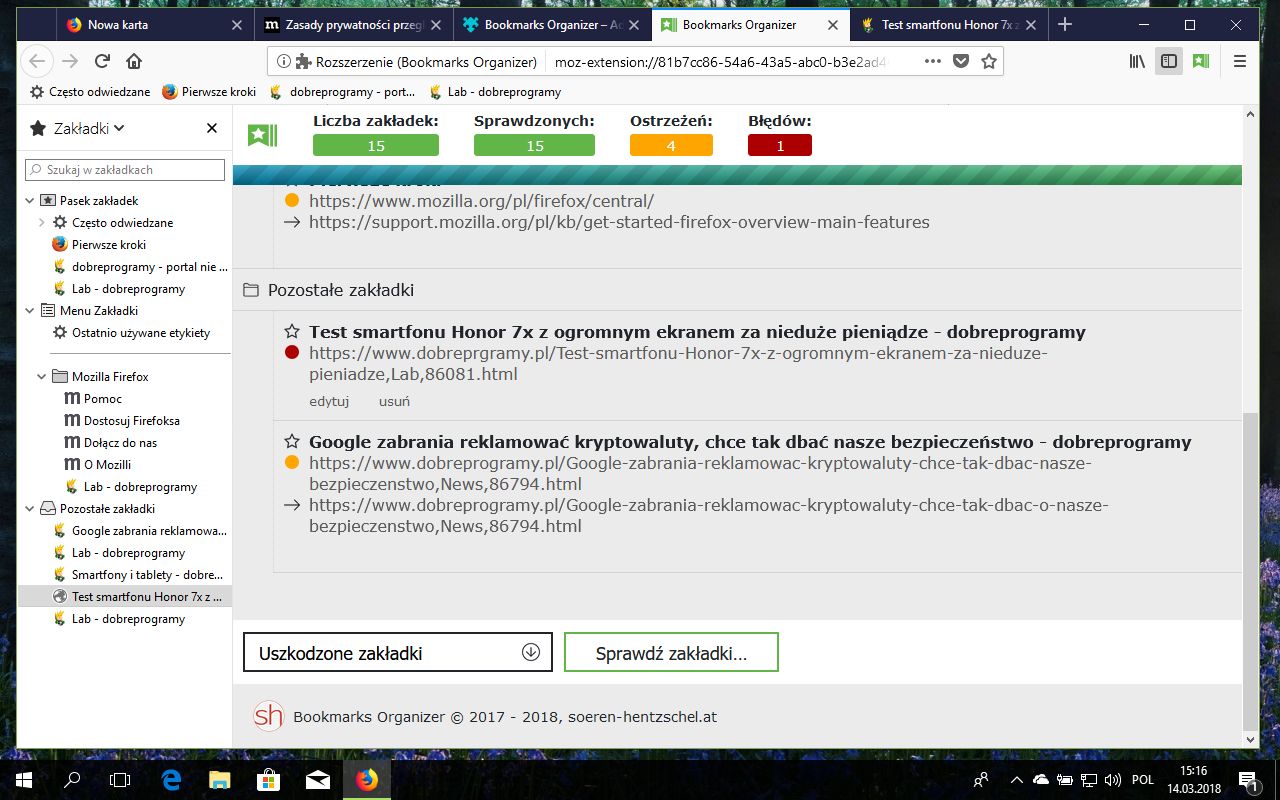Click the Szukaj w zakładkach search field
Viewport: 1280px width, 800px height.
[x=125, y=170]
